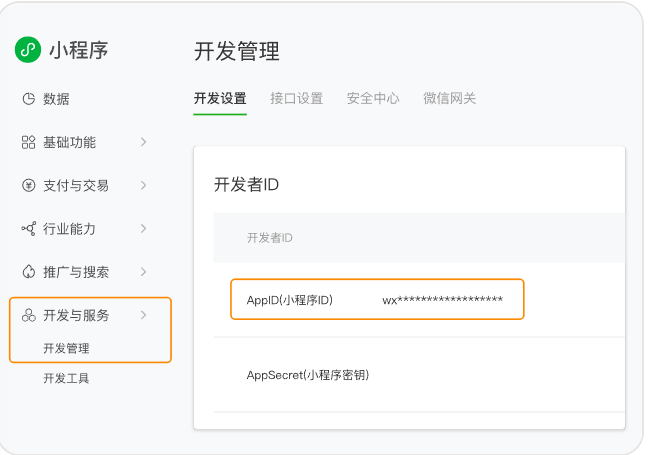652x455 pixels.
Task: Select 开发管理 submenu item
Action: click(66, 348)
